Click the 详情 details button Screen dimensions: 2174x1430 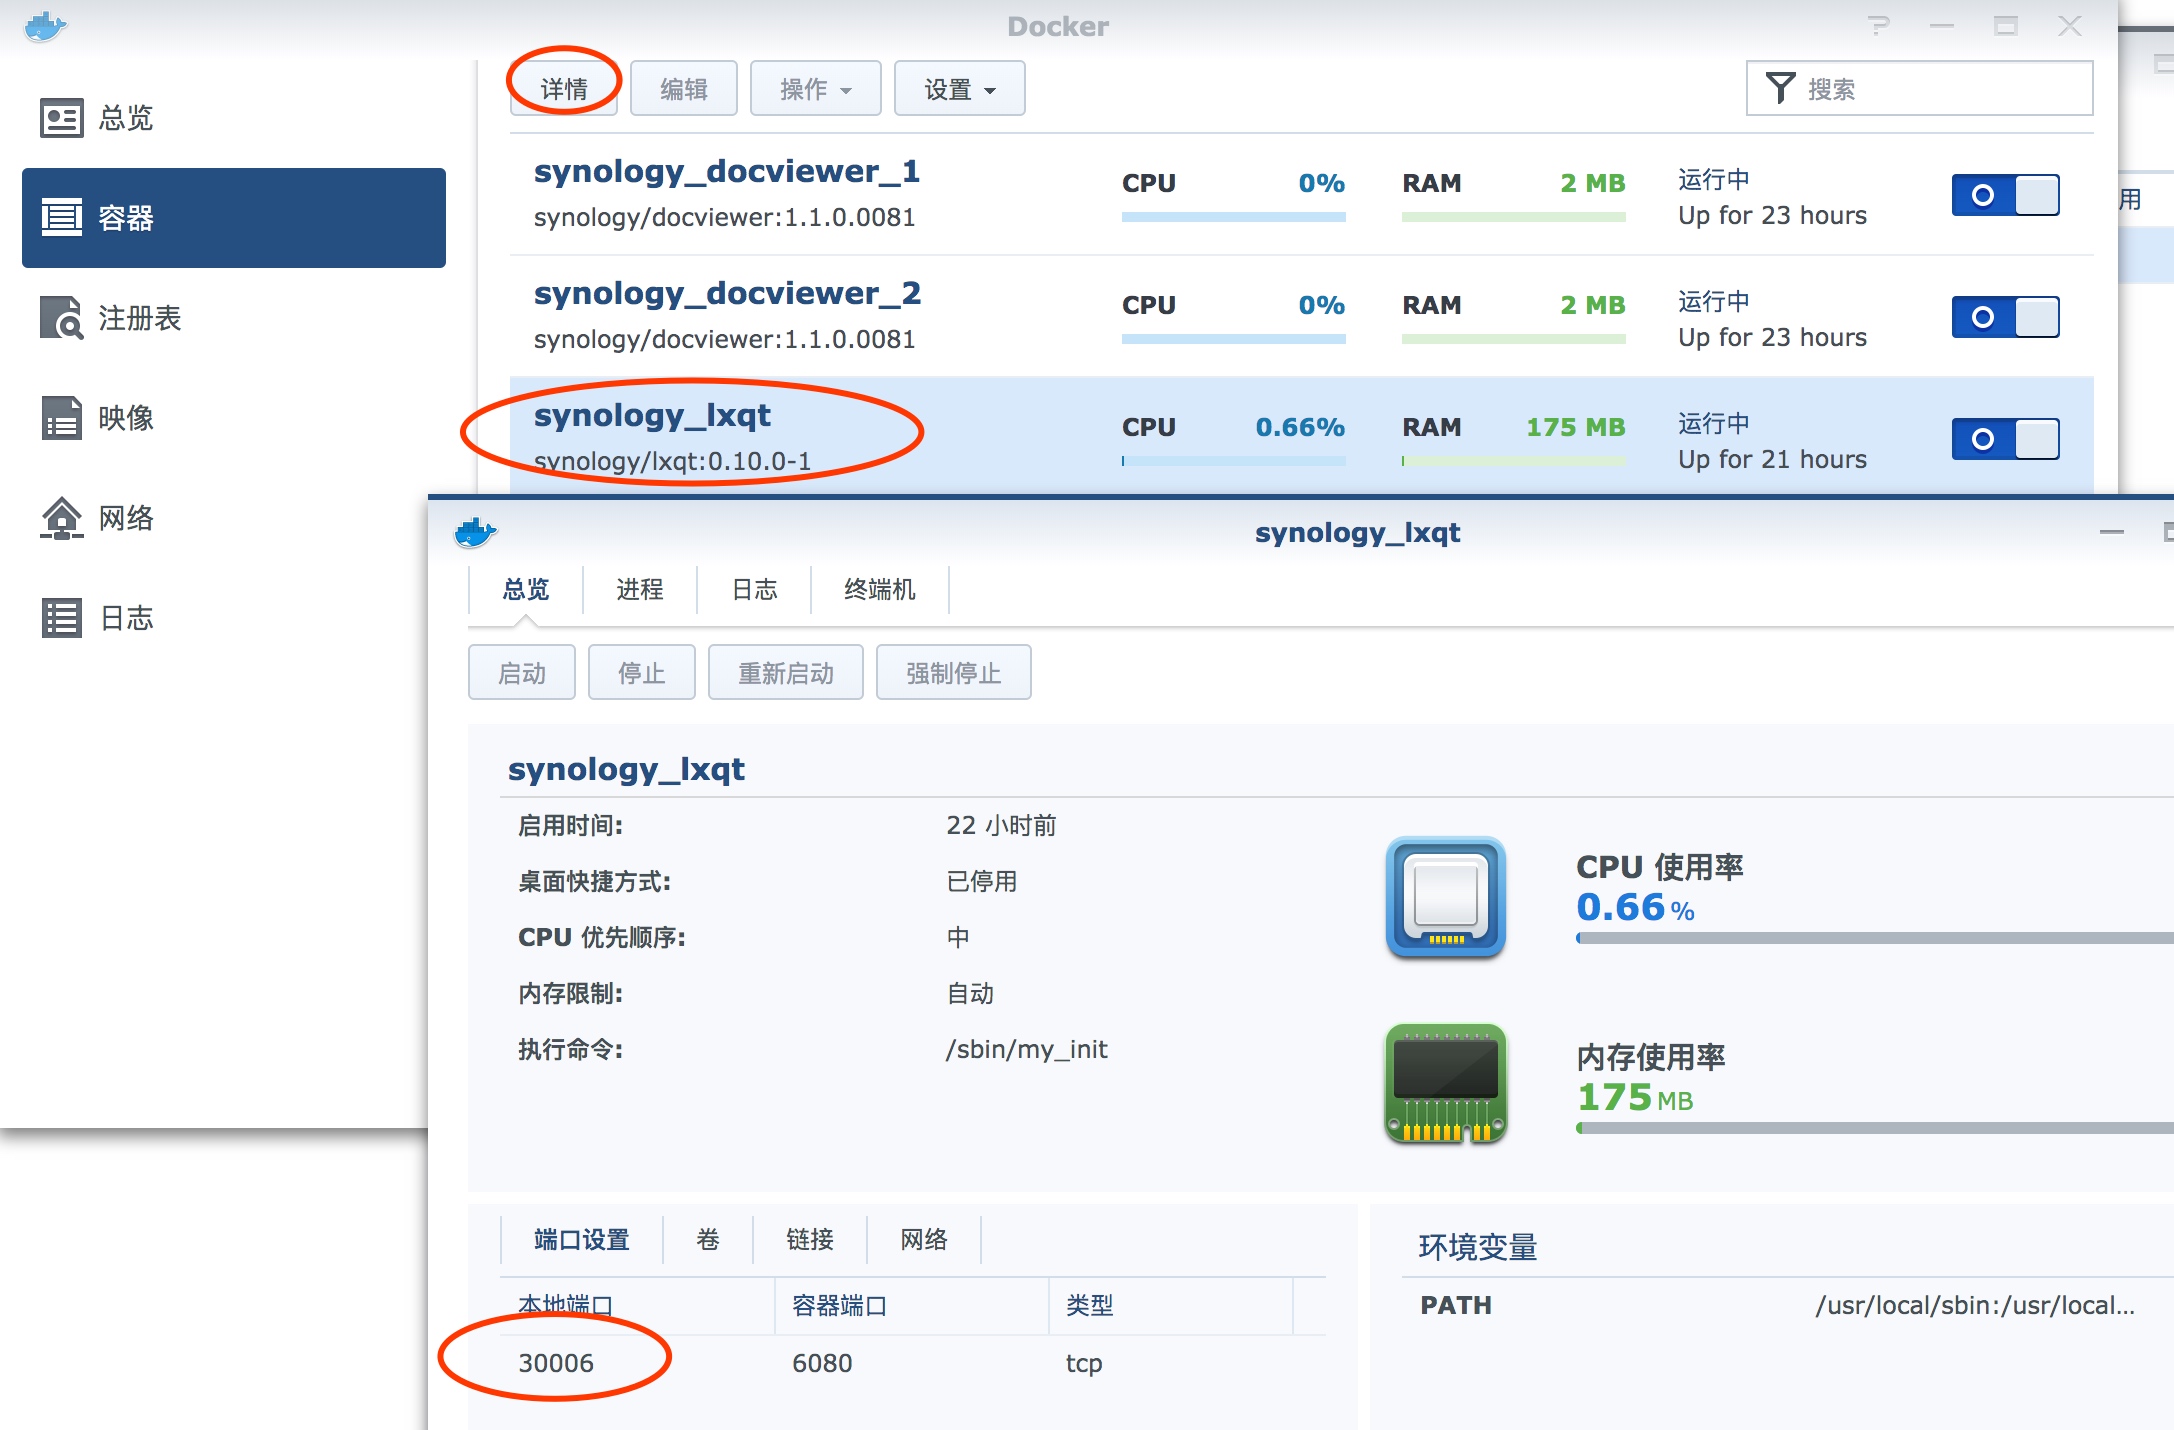pyautogui.click(x=564, y=89)
